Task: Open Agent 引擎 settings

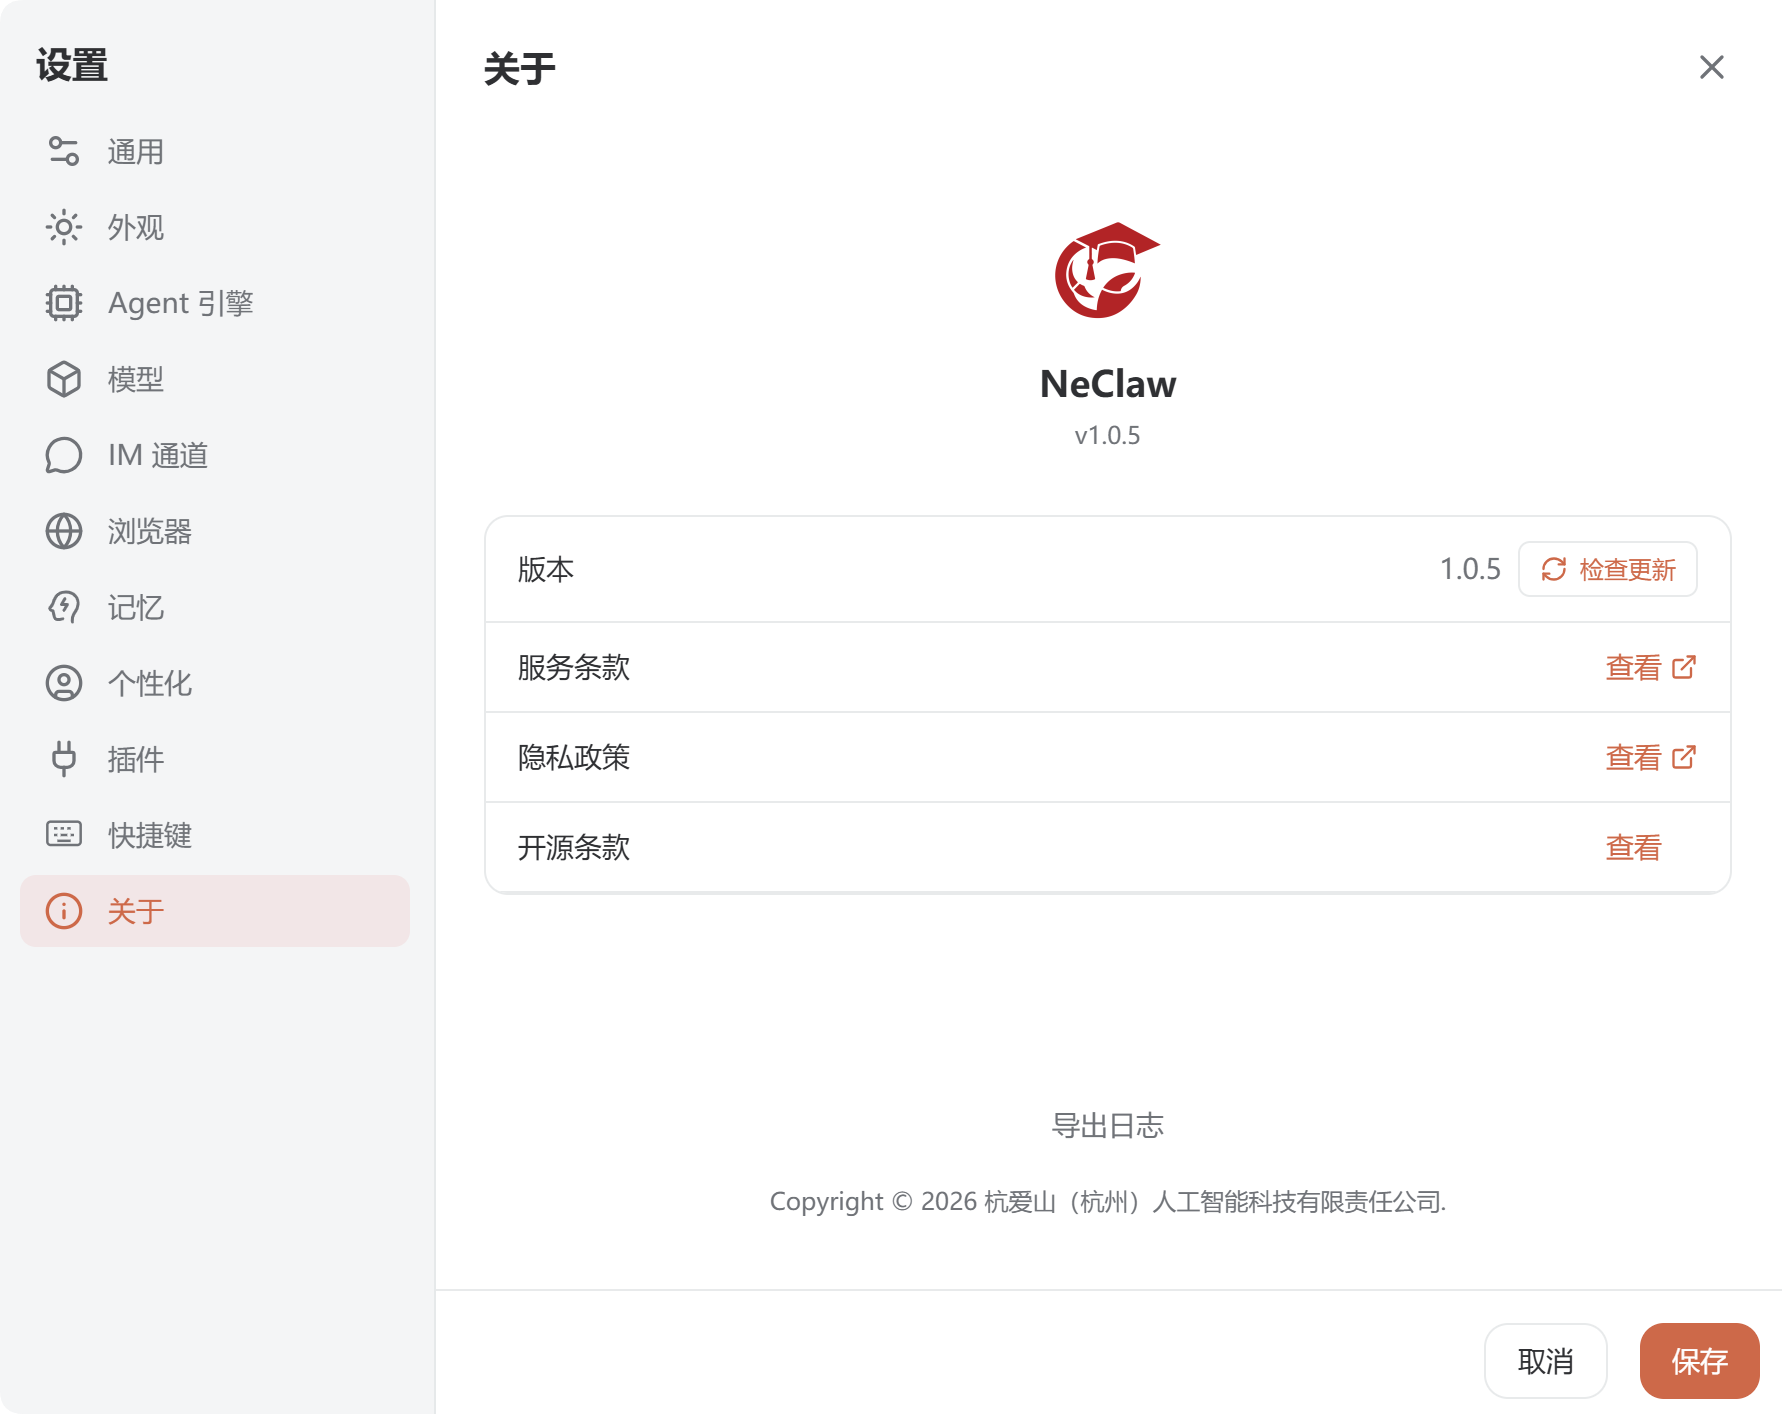Action: click(x=215, y=303)
